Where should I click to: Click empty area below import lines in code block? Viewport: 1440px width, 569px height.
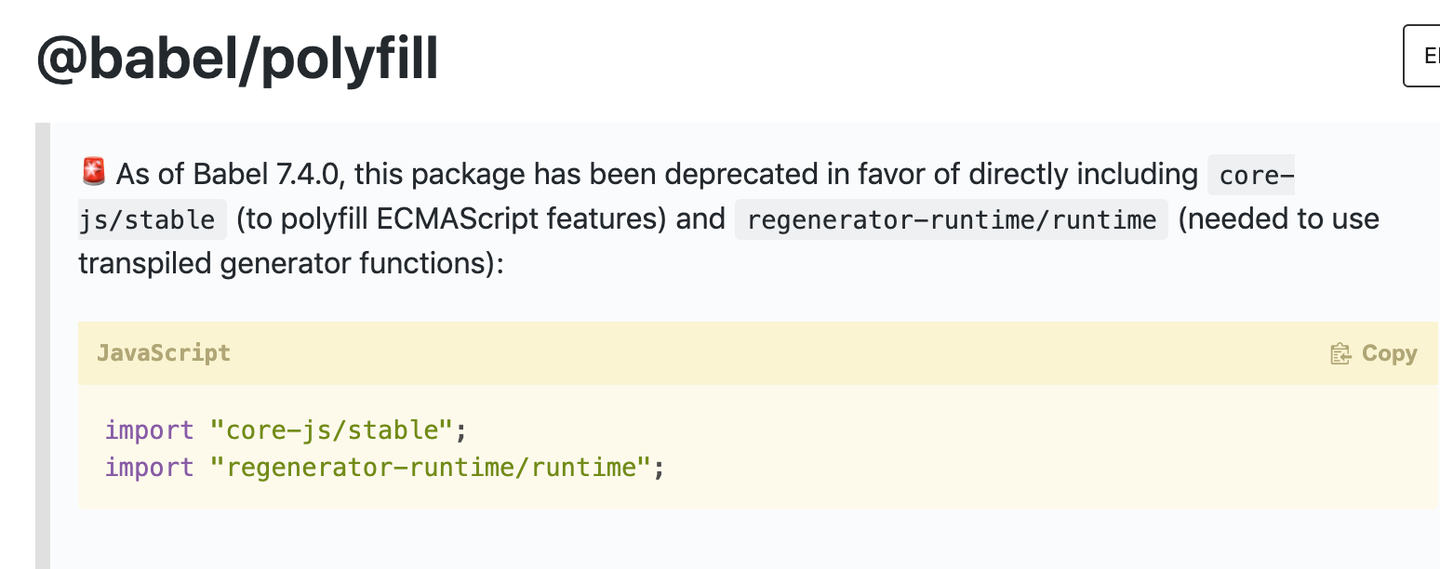click(x=758, y=495)
